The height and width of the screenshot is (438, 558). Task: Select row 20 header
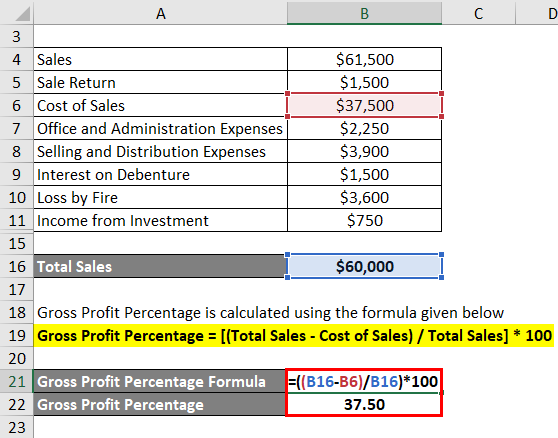[x=16, y=359]
